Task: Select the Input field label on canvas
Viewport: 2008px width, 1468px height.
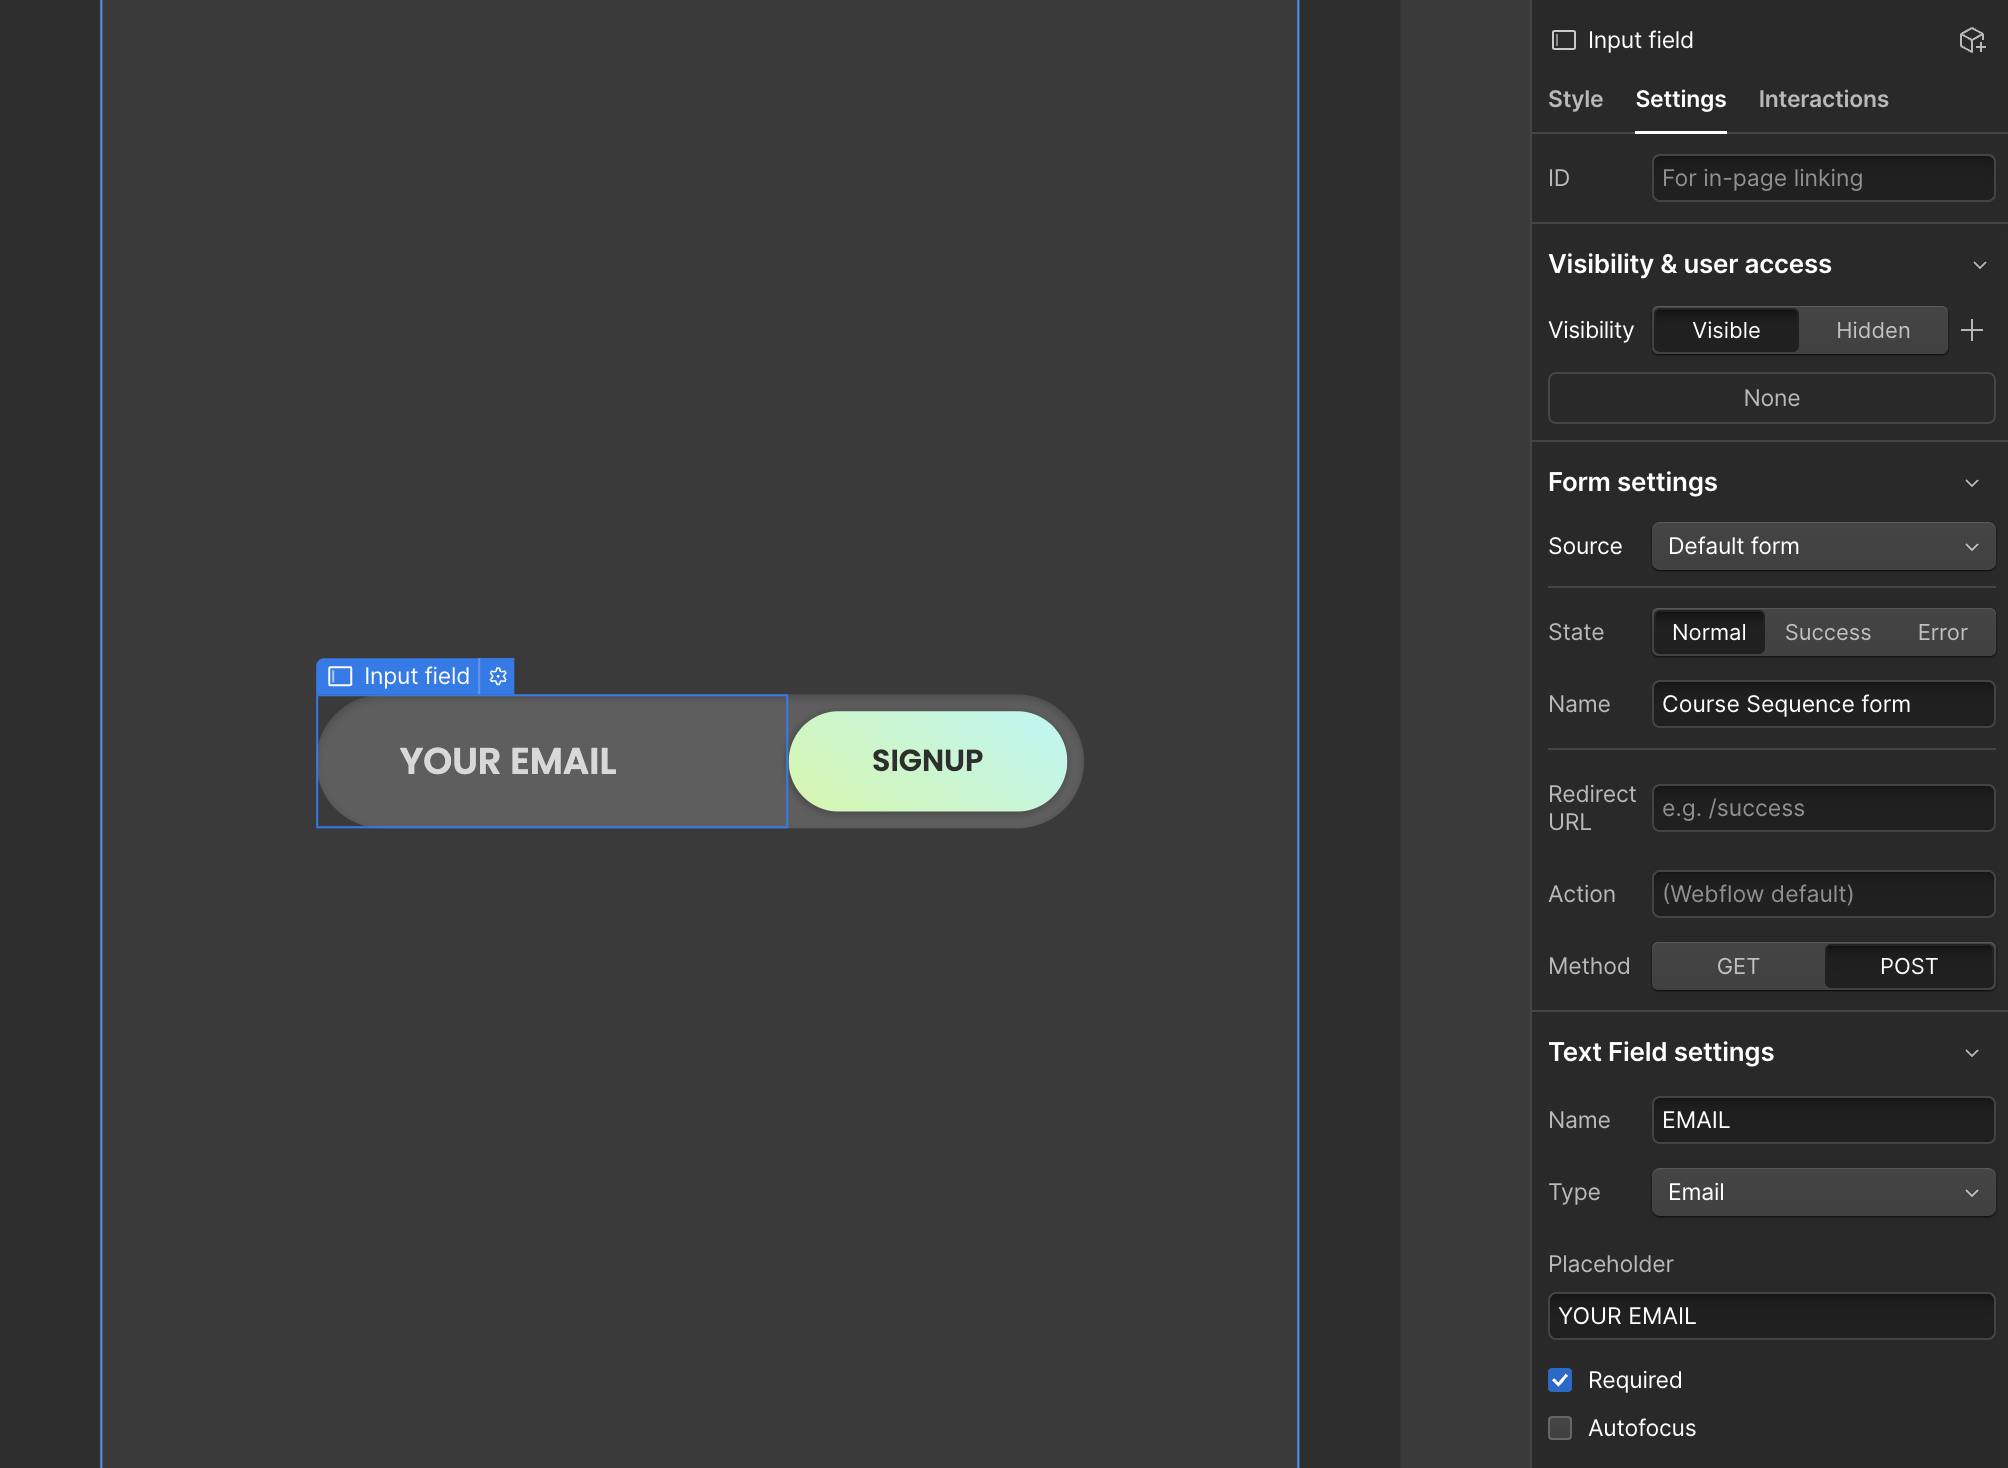Action: 416,676
